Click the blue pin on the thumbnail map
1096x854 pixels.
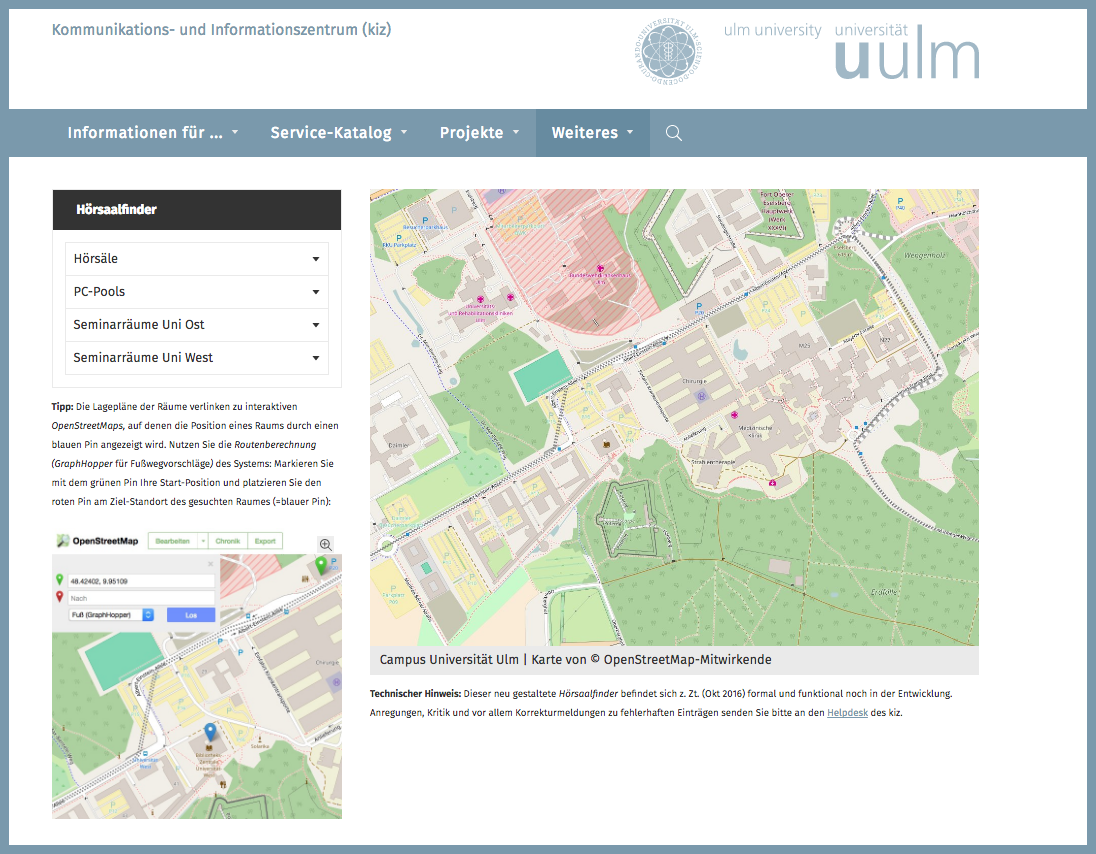point(210,735)
